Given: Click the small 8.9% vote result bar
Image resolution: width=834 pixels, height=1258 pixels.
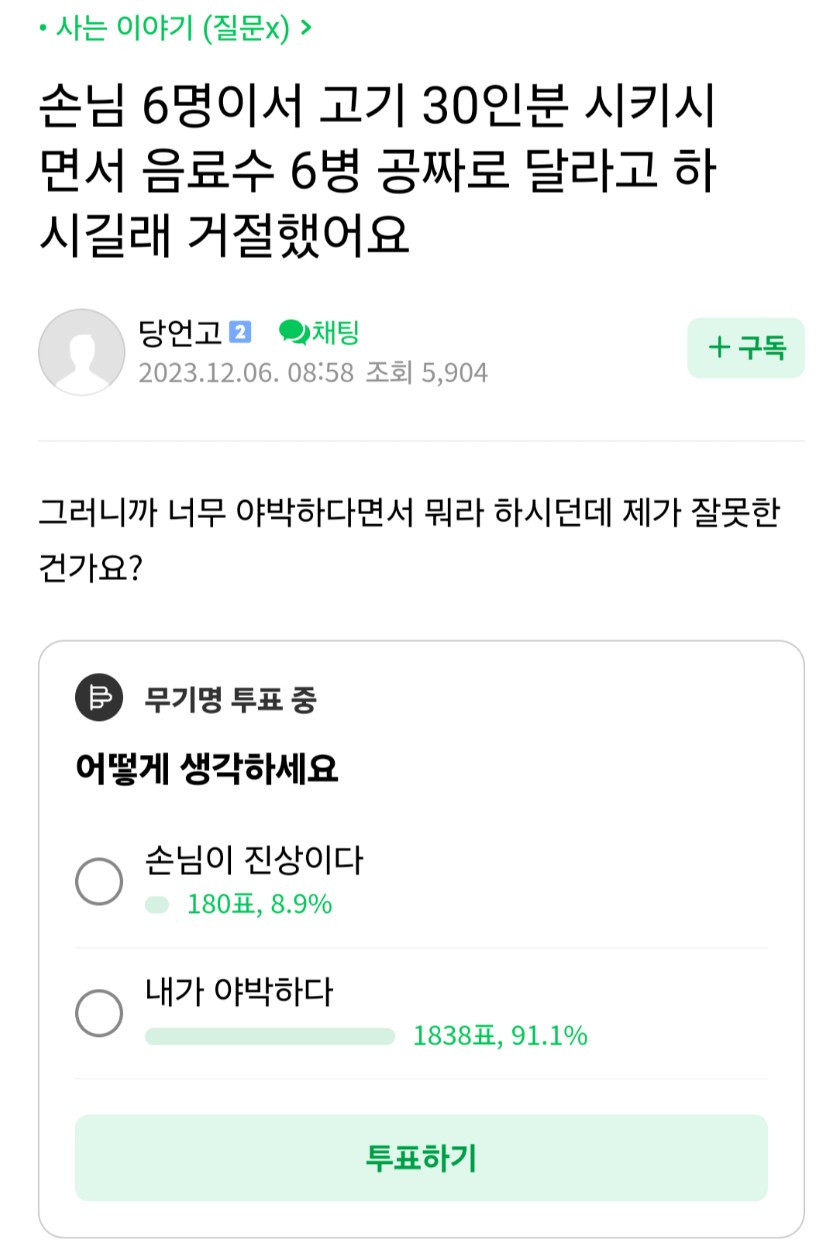Looking at the screenshot, I should (157, 905).
